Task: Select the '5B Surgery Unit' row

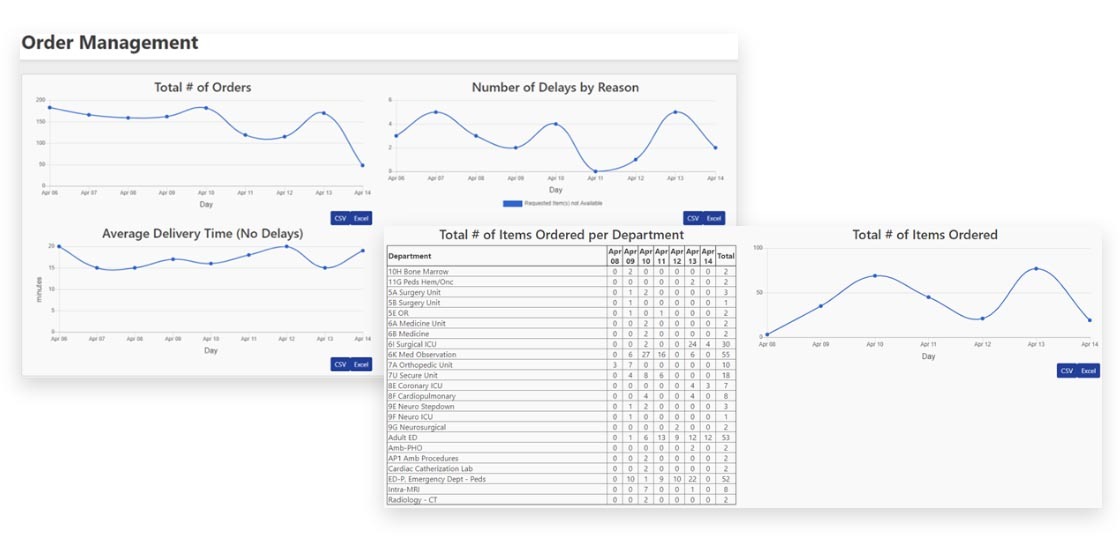Action: pyautogui.click(x=561, y=303)
